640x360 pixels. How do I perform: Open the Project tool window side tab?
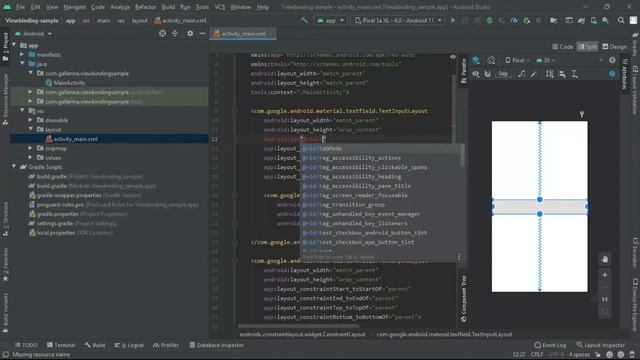5,47
